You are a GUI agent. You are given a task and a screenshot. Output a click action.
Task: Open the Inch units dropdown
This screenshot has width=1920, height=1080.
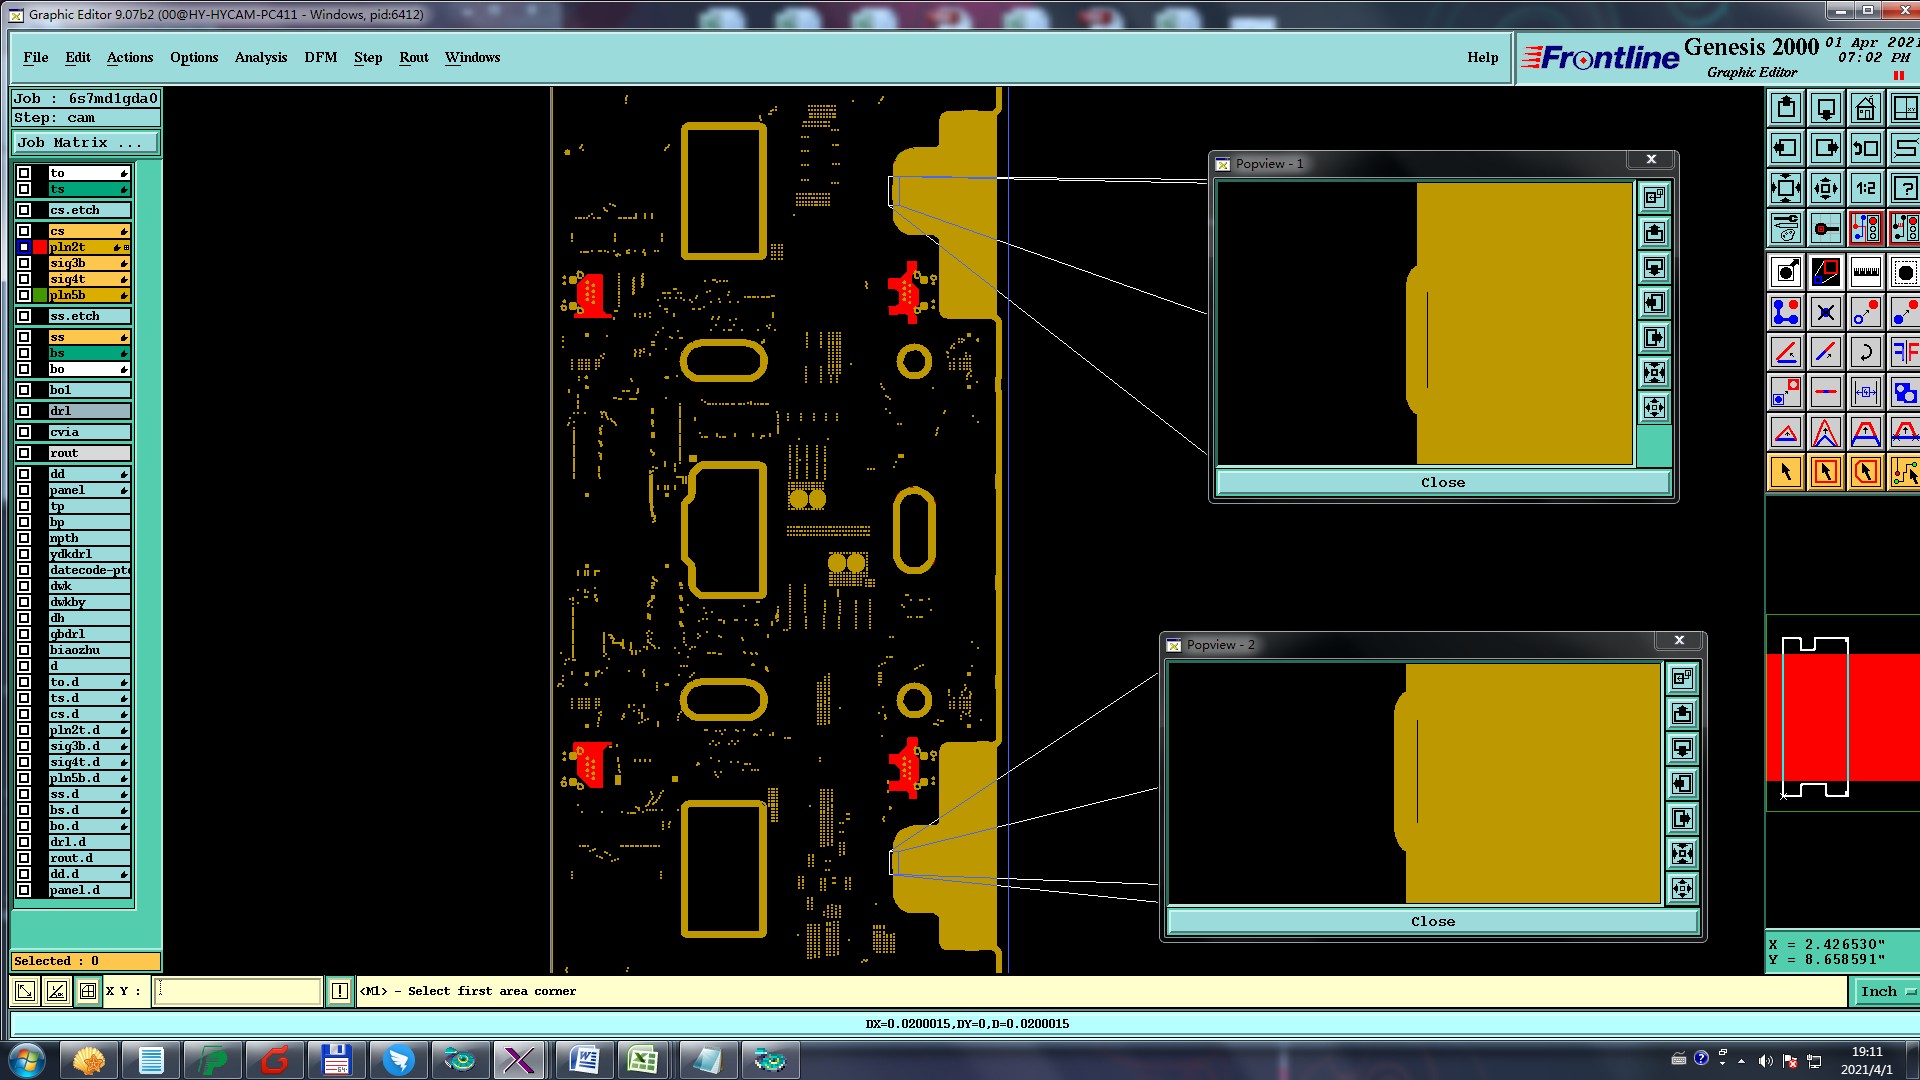pos(1886,991)
